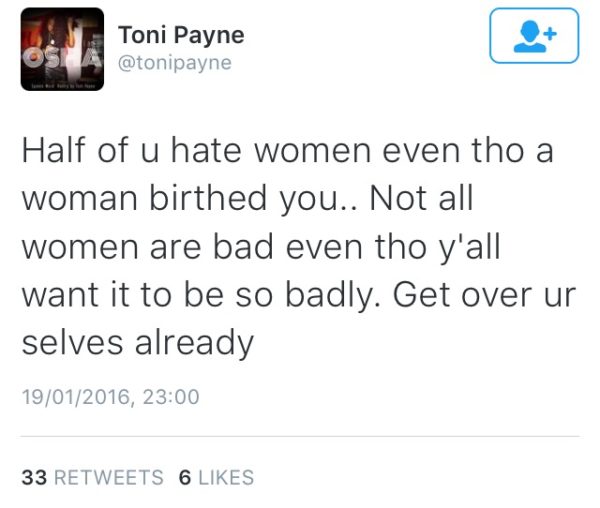
Task: Open the @tonipayne handle link
Action: point(175,63)
